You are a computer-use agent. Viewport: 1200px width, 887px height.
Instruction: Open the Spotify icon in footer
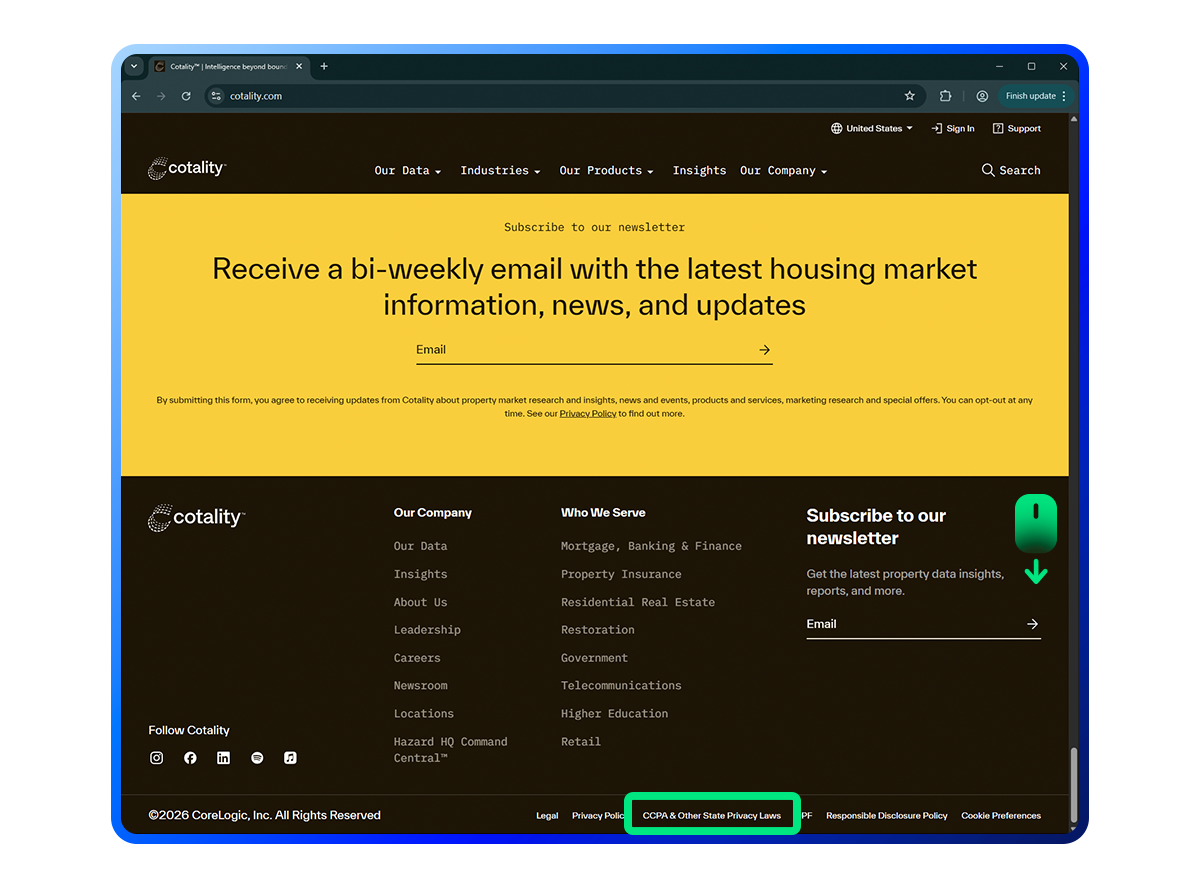point(257,758)
